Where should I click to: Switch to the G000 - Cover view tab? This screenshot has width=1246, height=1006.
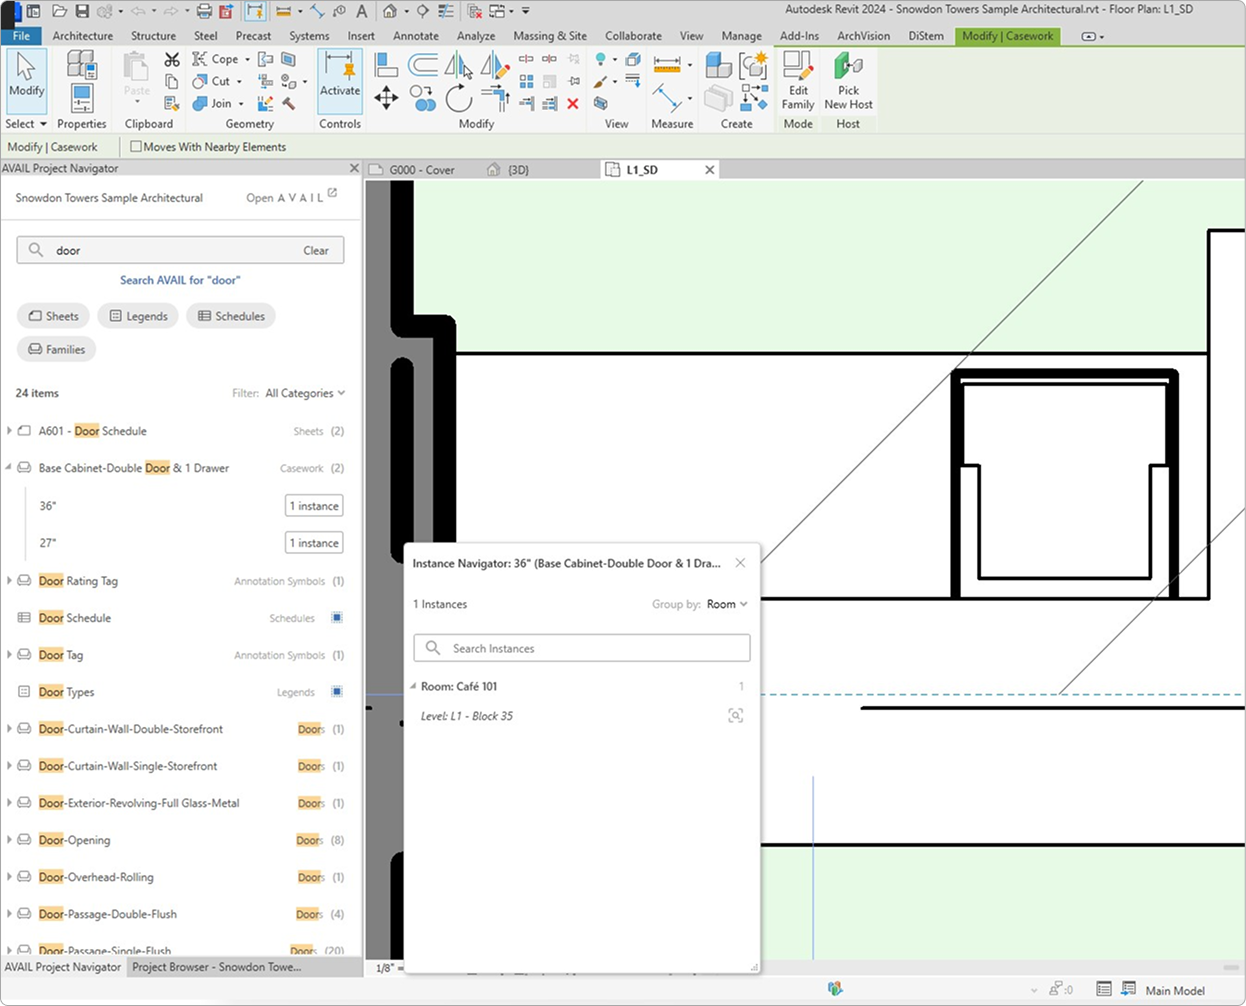click(x=421, y=170)
